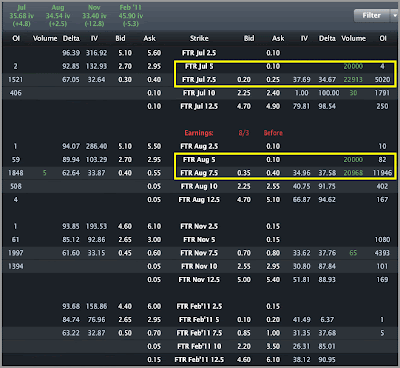The image size is (400, 368).
Task: Click the FTR Jul 10 put bid 2.25
Action: [244, 93]
